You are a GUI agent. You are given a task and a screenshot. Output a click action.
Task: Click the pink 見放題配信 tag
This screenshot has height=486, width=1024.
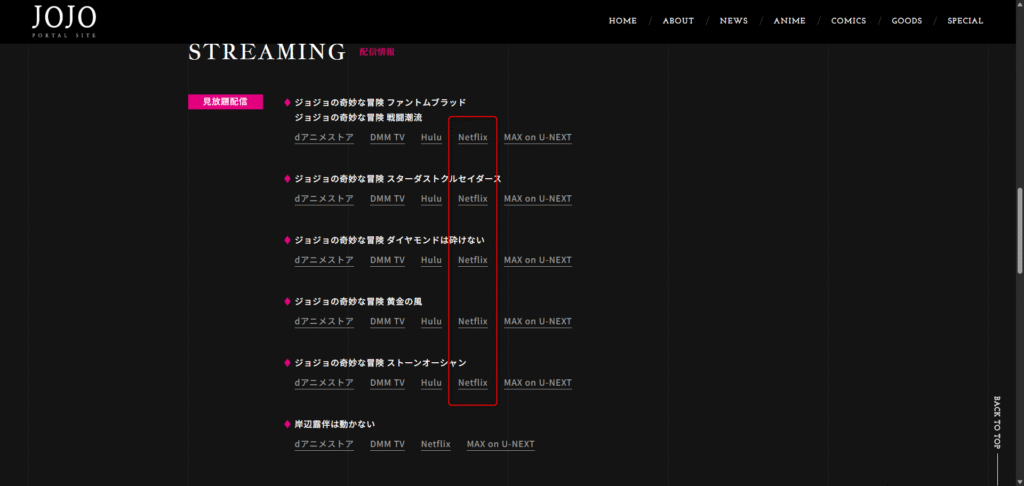[x=225, y=102]
